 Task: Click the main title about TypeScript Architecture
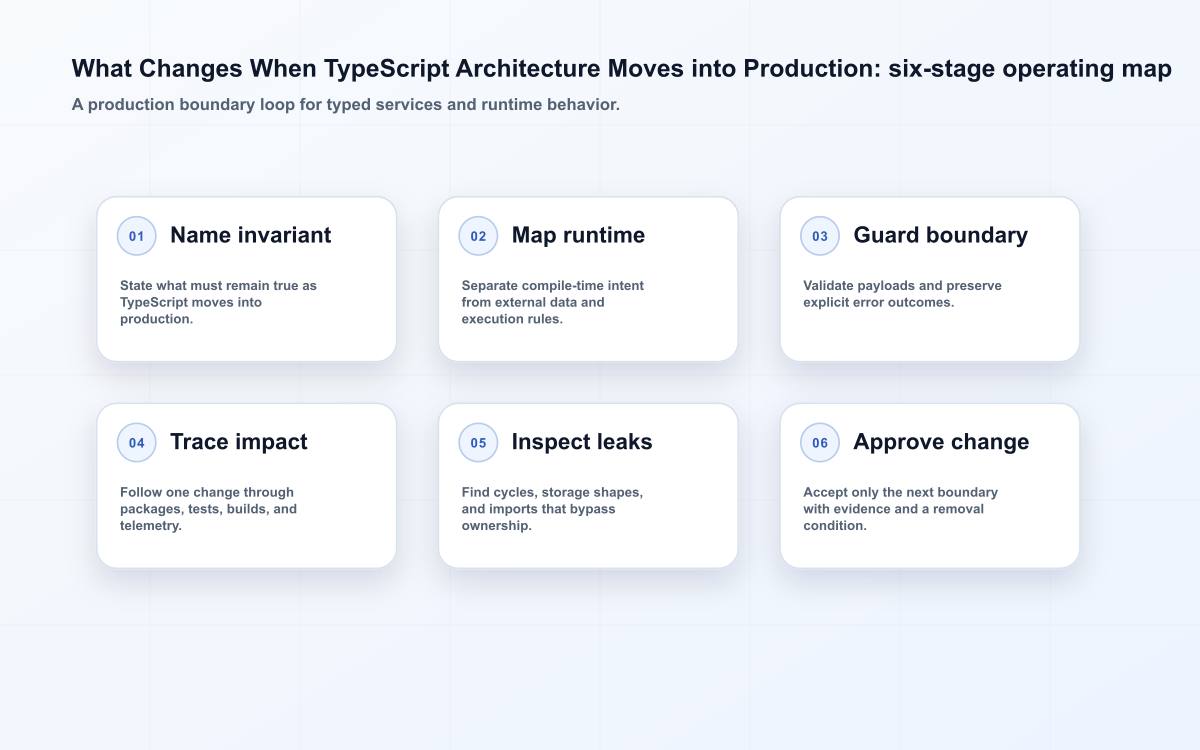[x=621, y=69]
